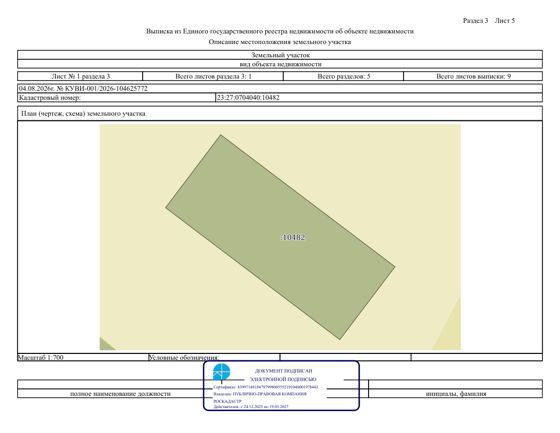Select the 'Действителен:' validity dates line
The image size is (560, 433).
tap(251, 407)
